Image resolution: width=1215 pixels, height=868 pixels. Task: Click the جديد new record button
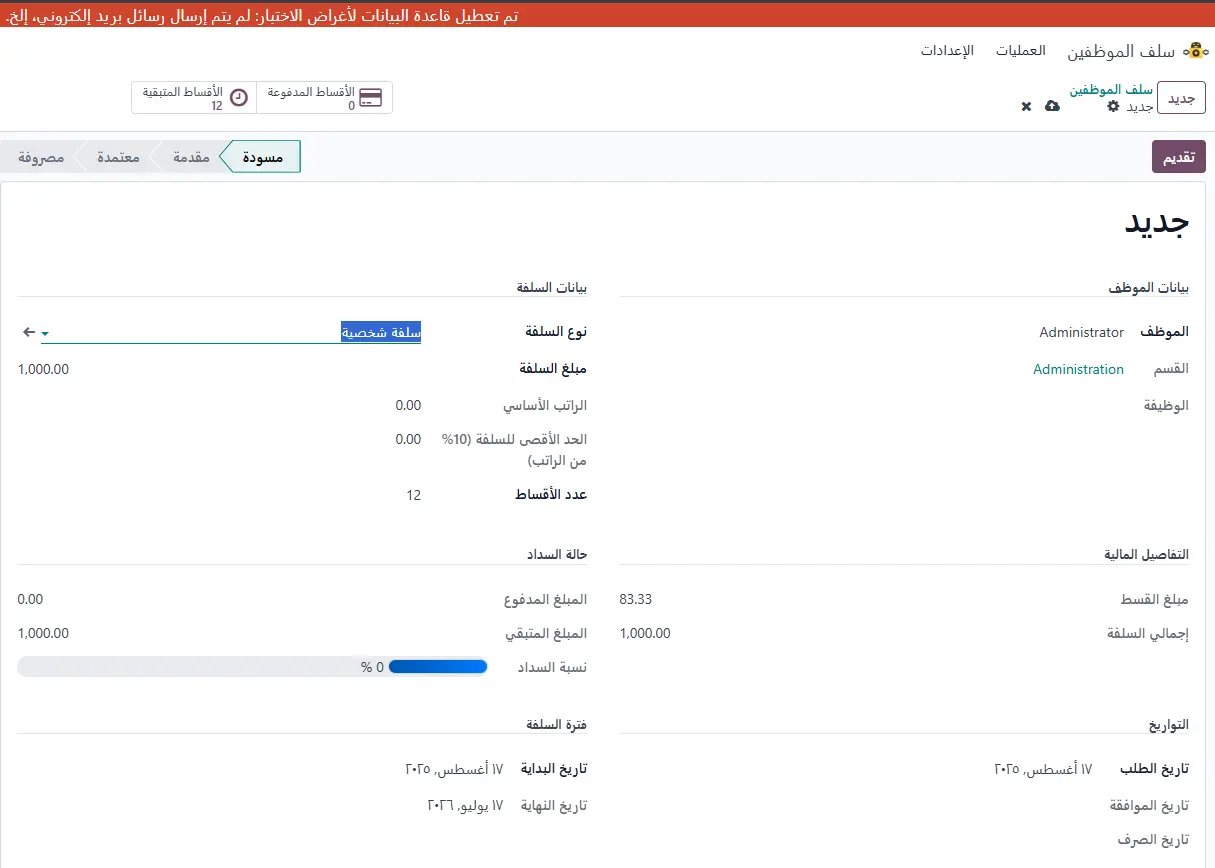tap(1181, 99)
